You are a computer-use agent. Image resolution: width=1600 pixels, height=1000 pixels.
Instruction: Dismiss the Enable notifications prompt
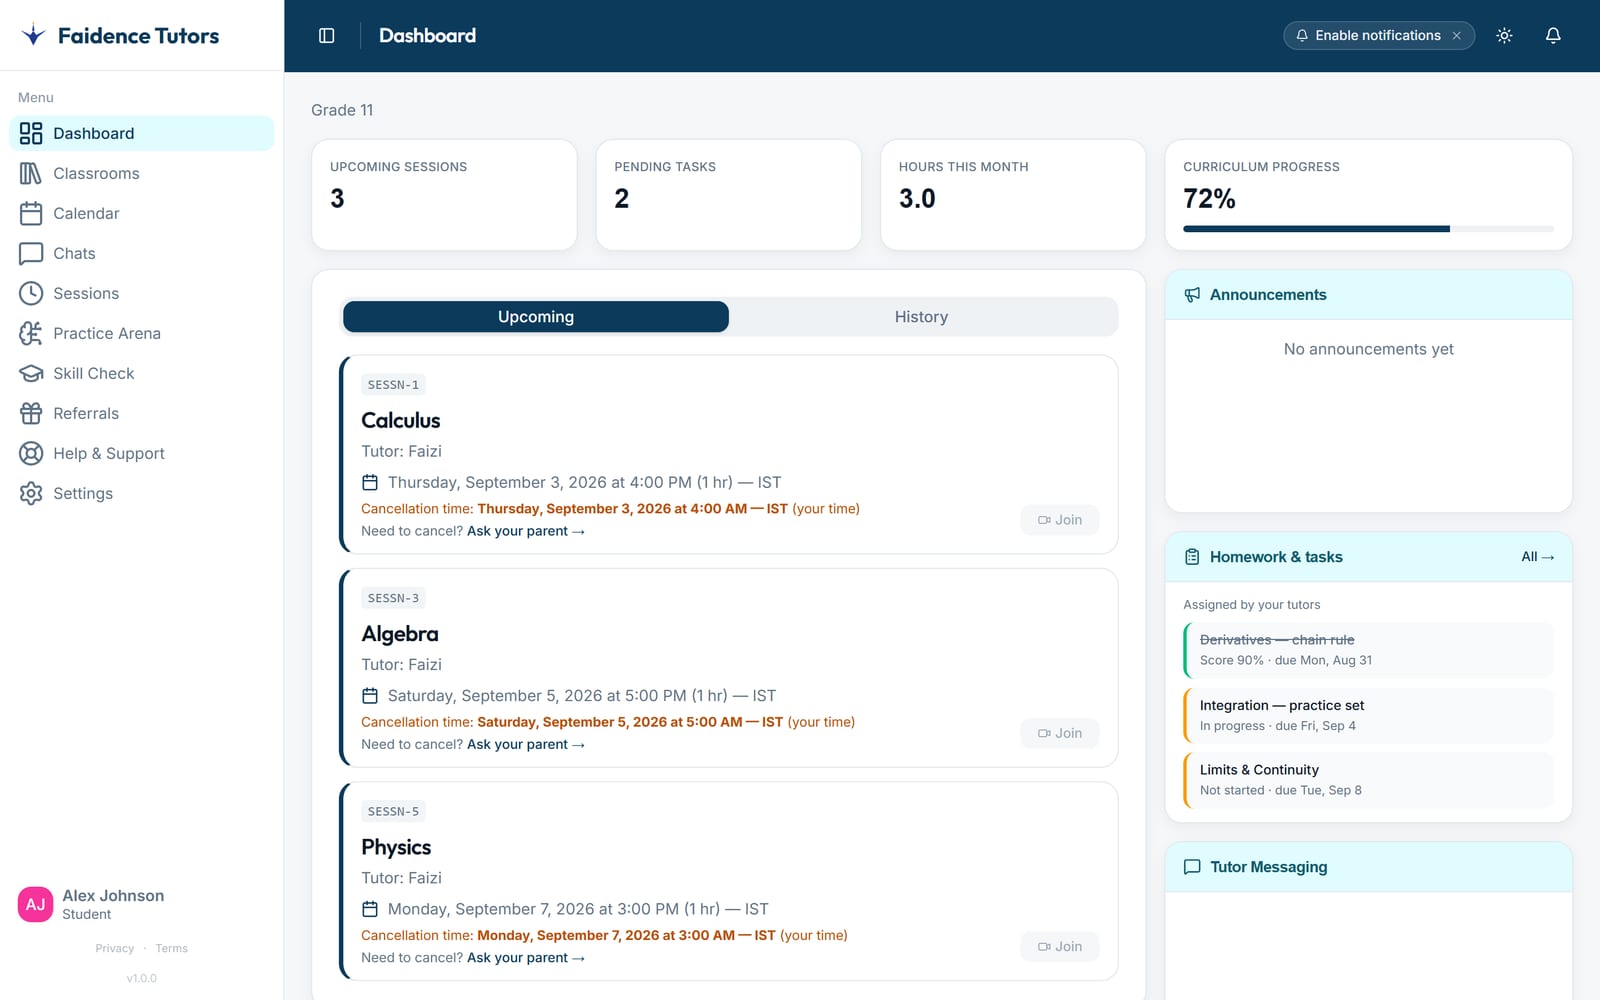tap(1457, 36)
